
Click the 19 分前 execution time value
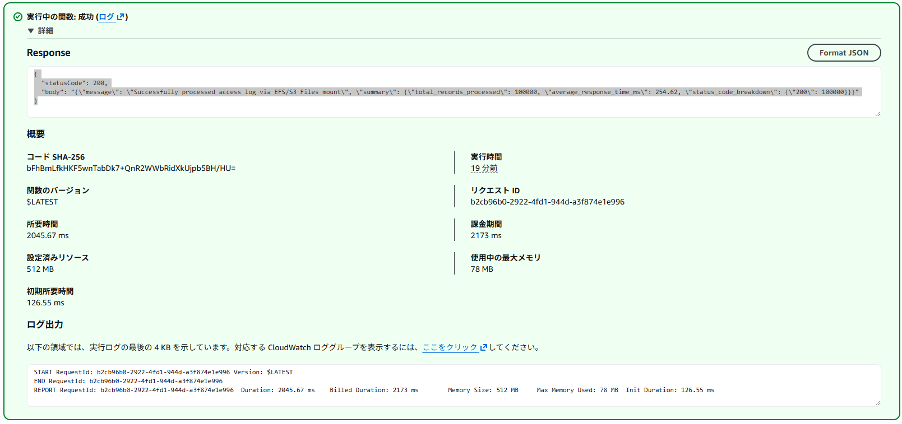coord(484,169)
